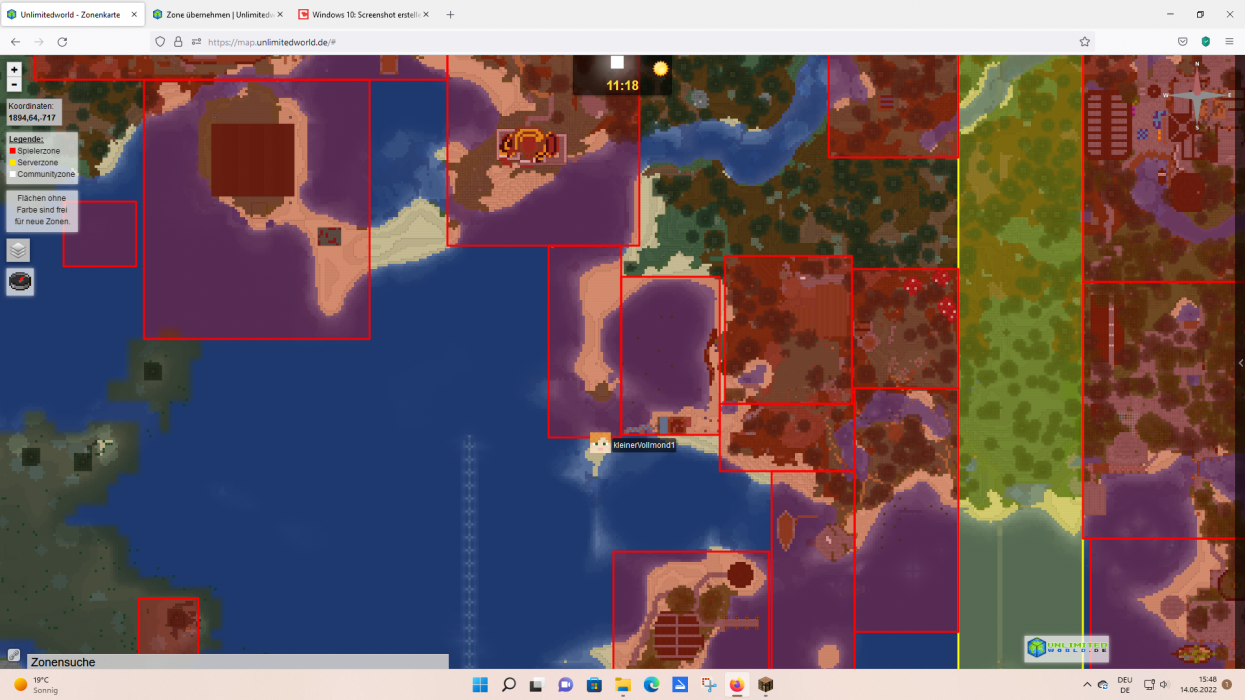Click the yellow Serverzone legend swatch
The width and height of the screenshot is (1245, 700).
point(12,162)
